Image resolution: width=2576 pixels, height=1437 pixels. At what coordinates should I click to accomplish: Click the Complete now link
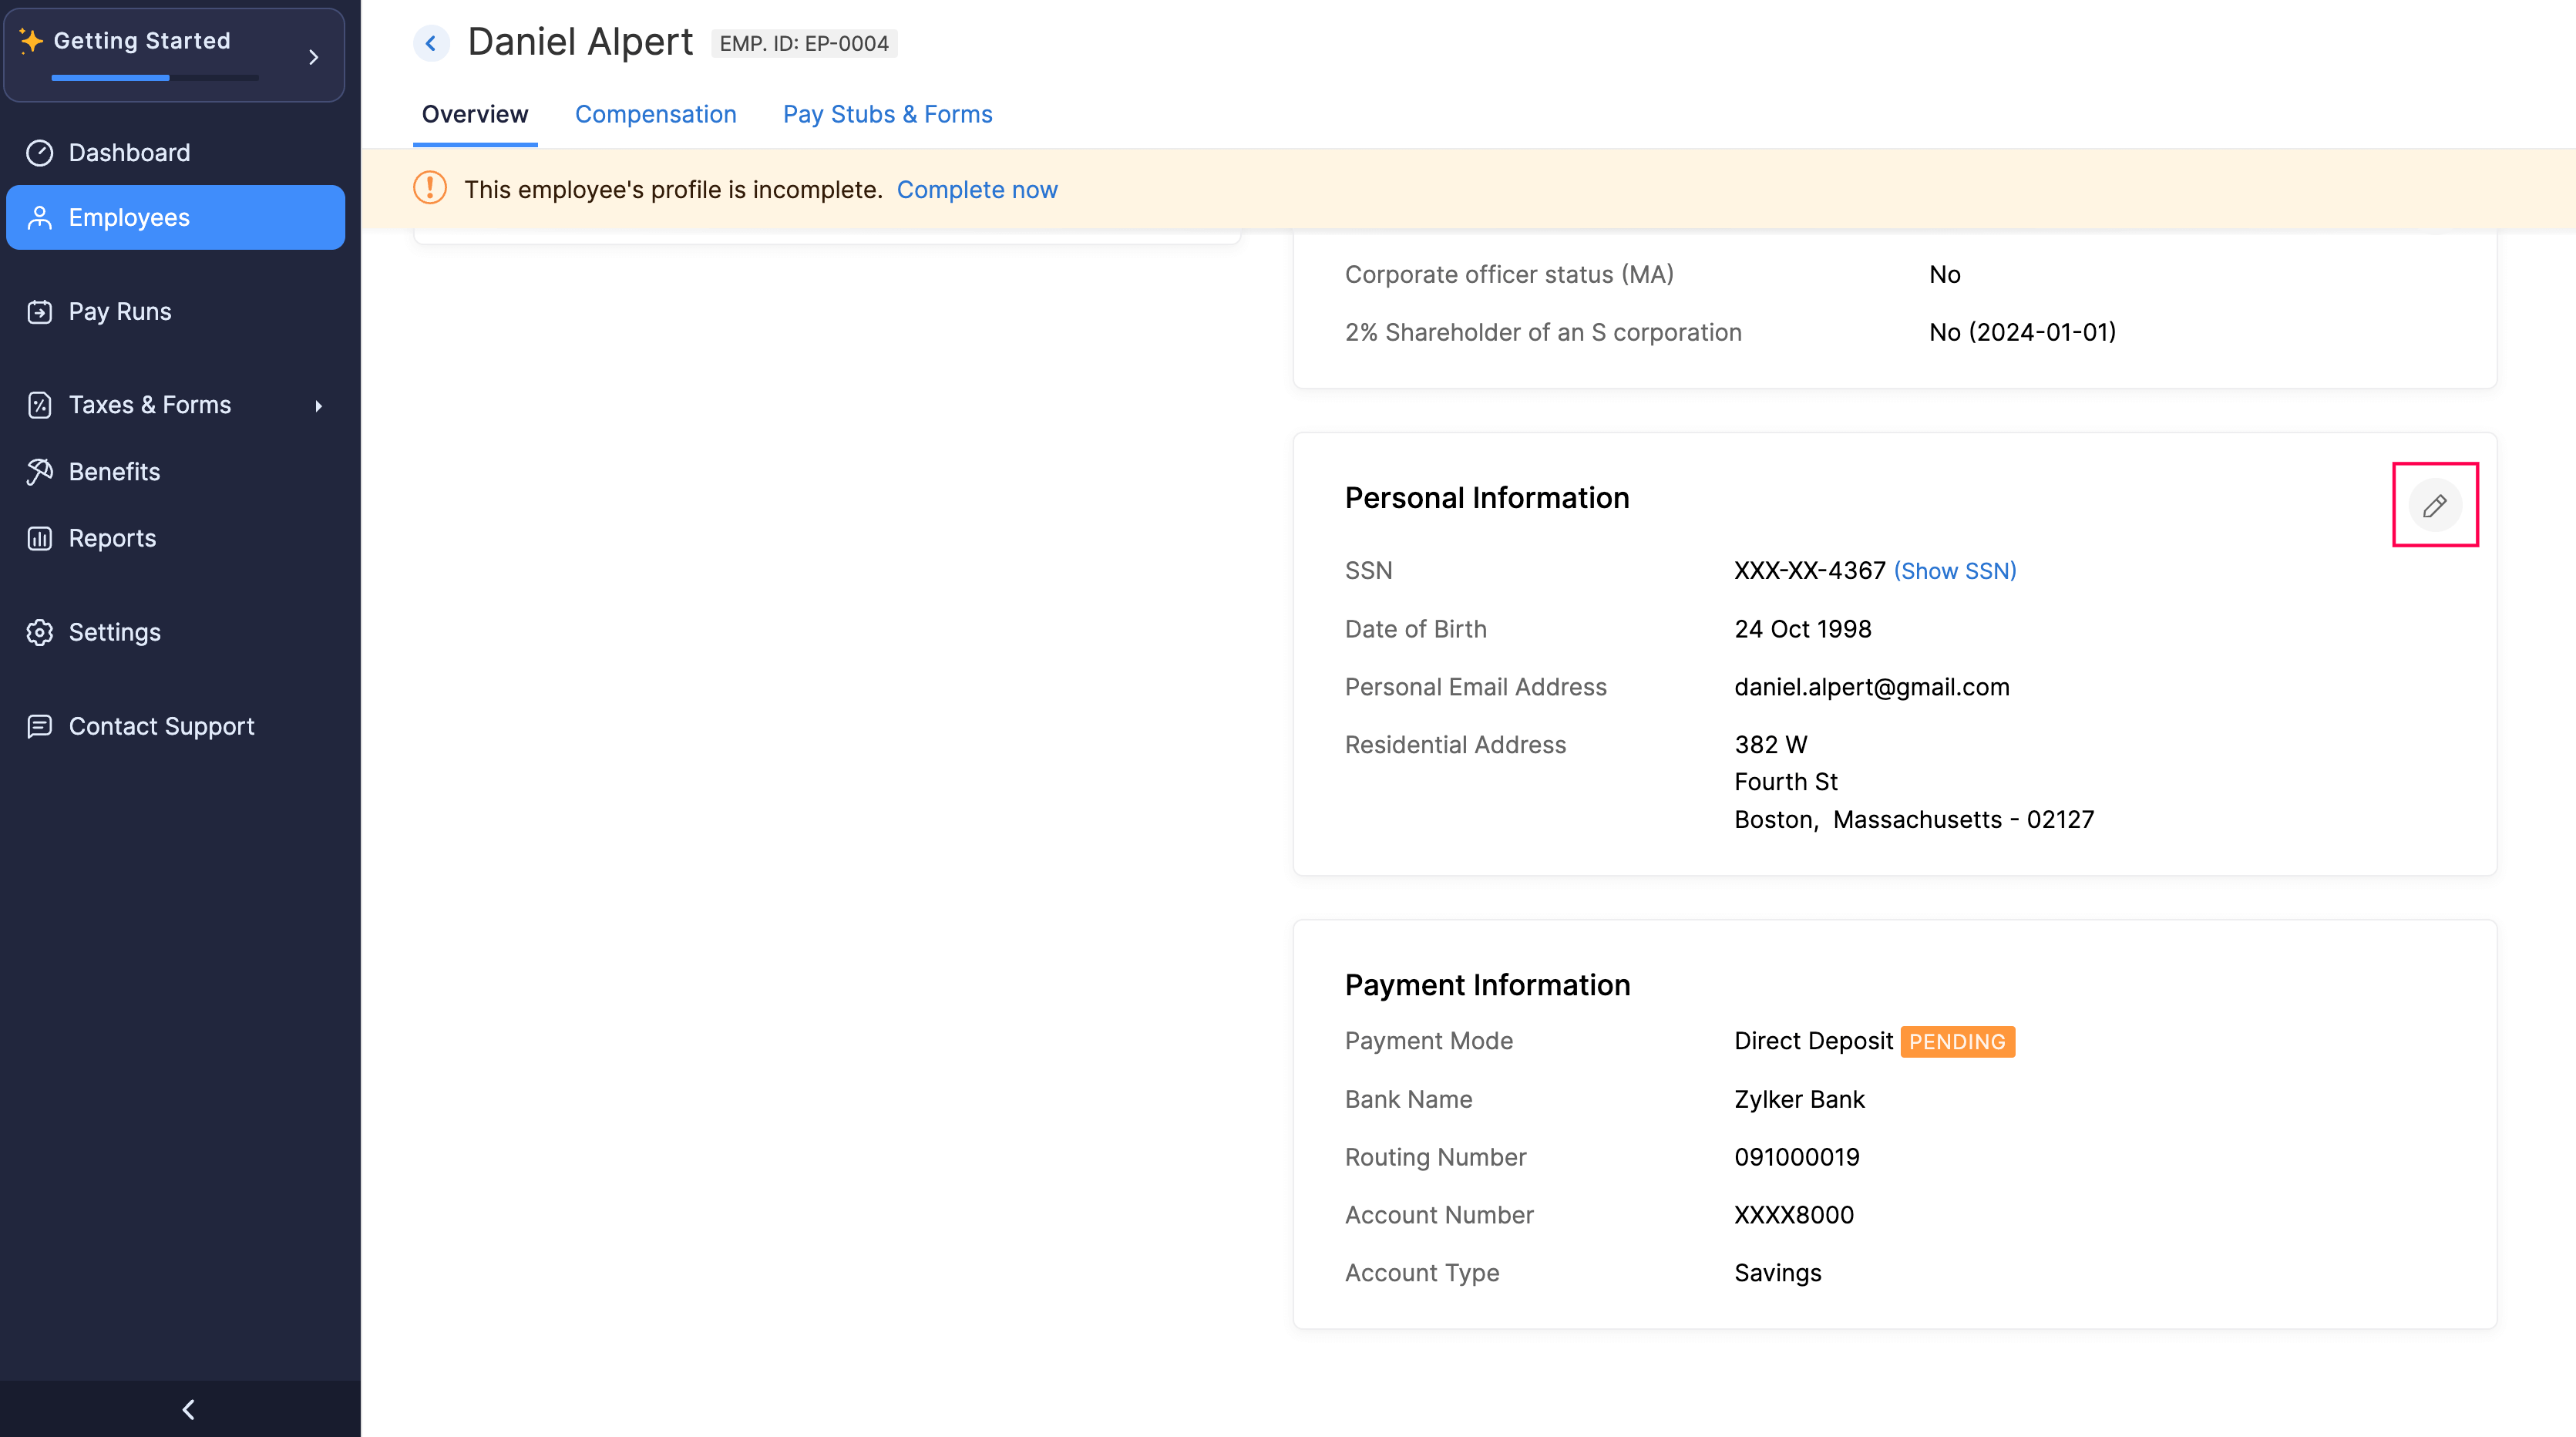pos(976,190)
